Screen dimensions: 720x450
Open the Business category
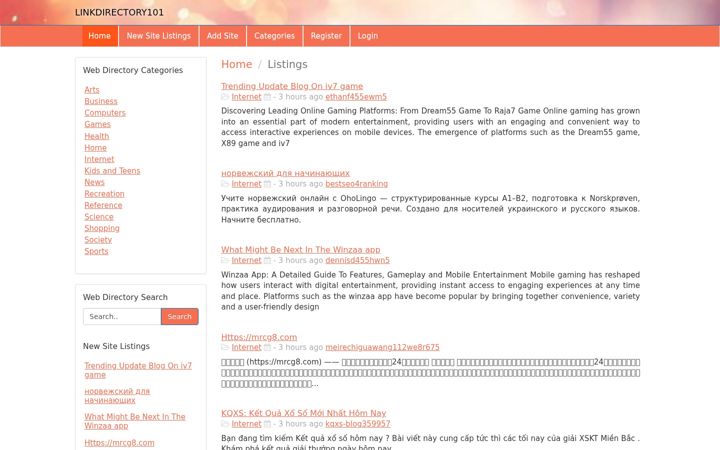(x=101, y=101)
